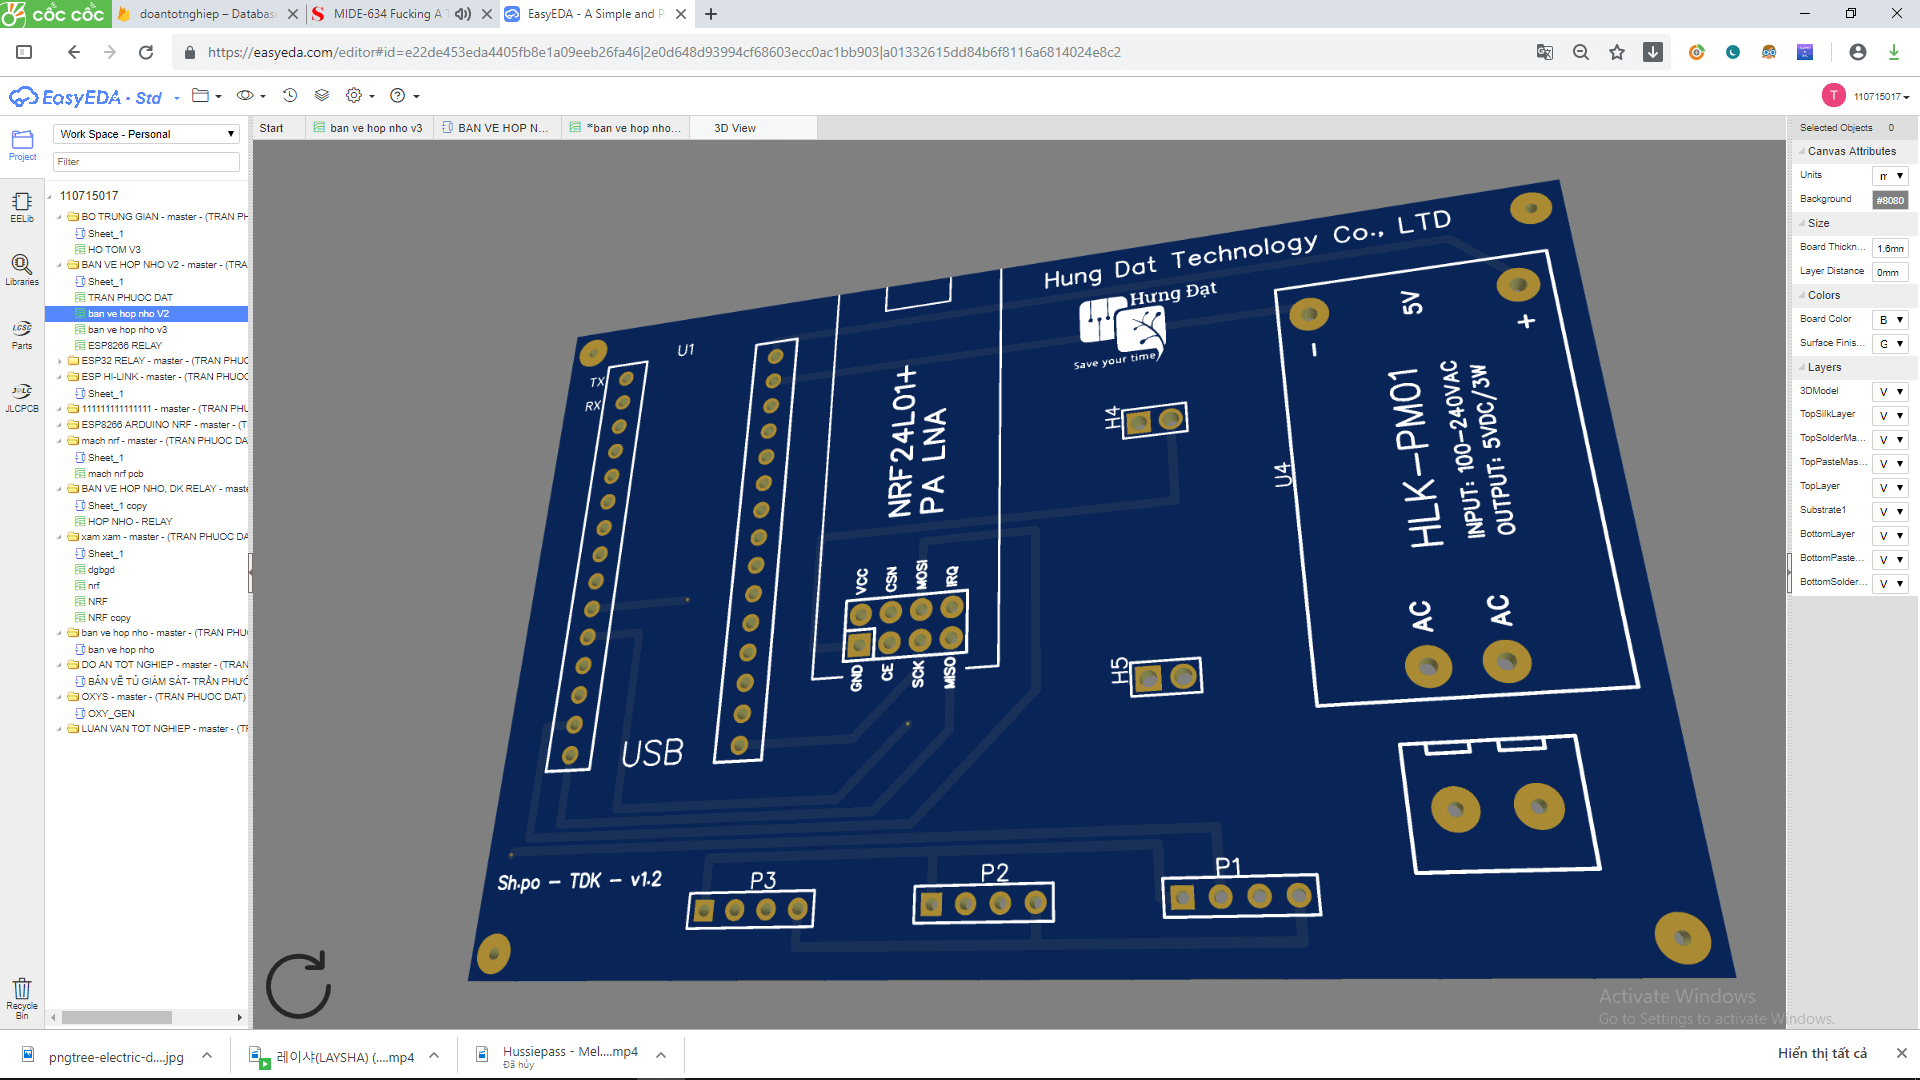
Task: Switch to doantotnghiep Database browser tab
Action: pos(206,14)
